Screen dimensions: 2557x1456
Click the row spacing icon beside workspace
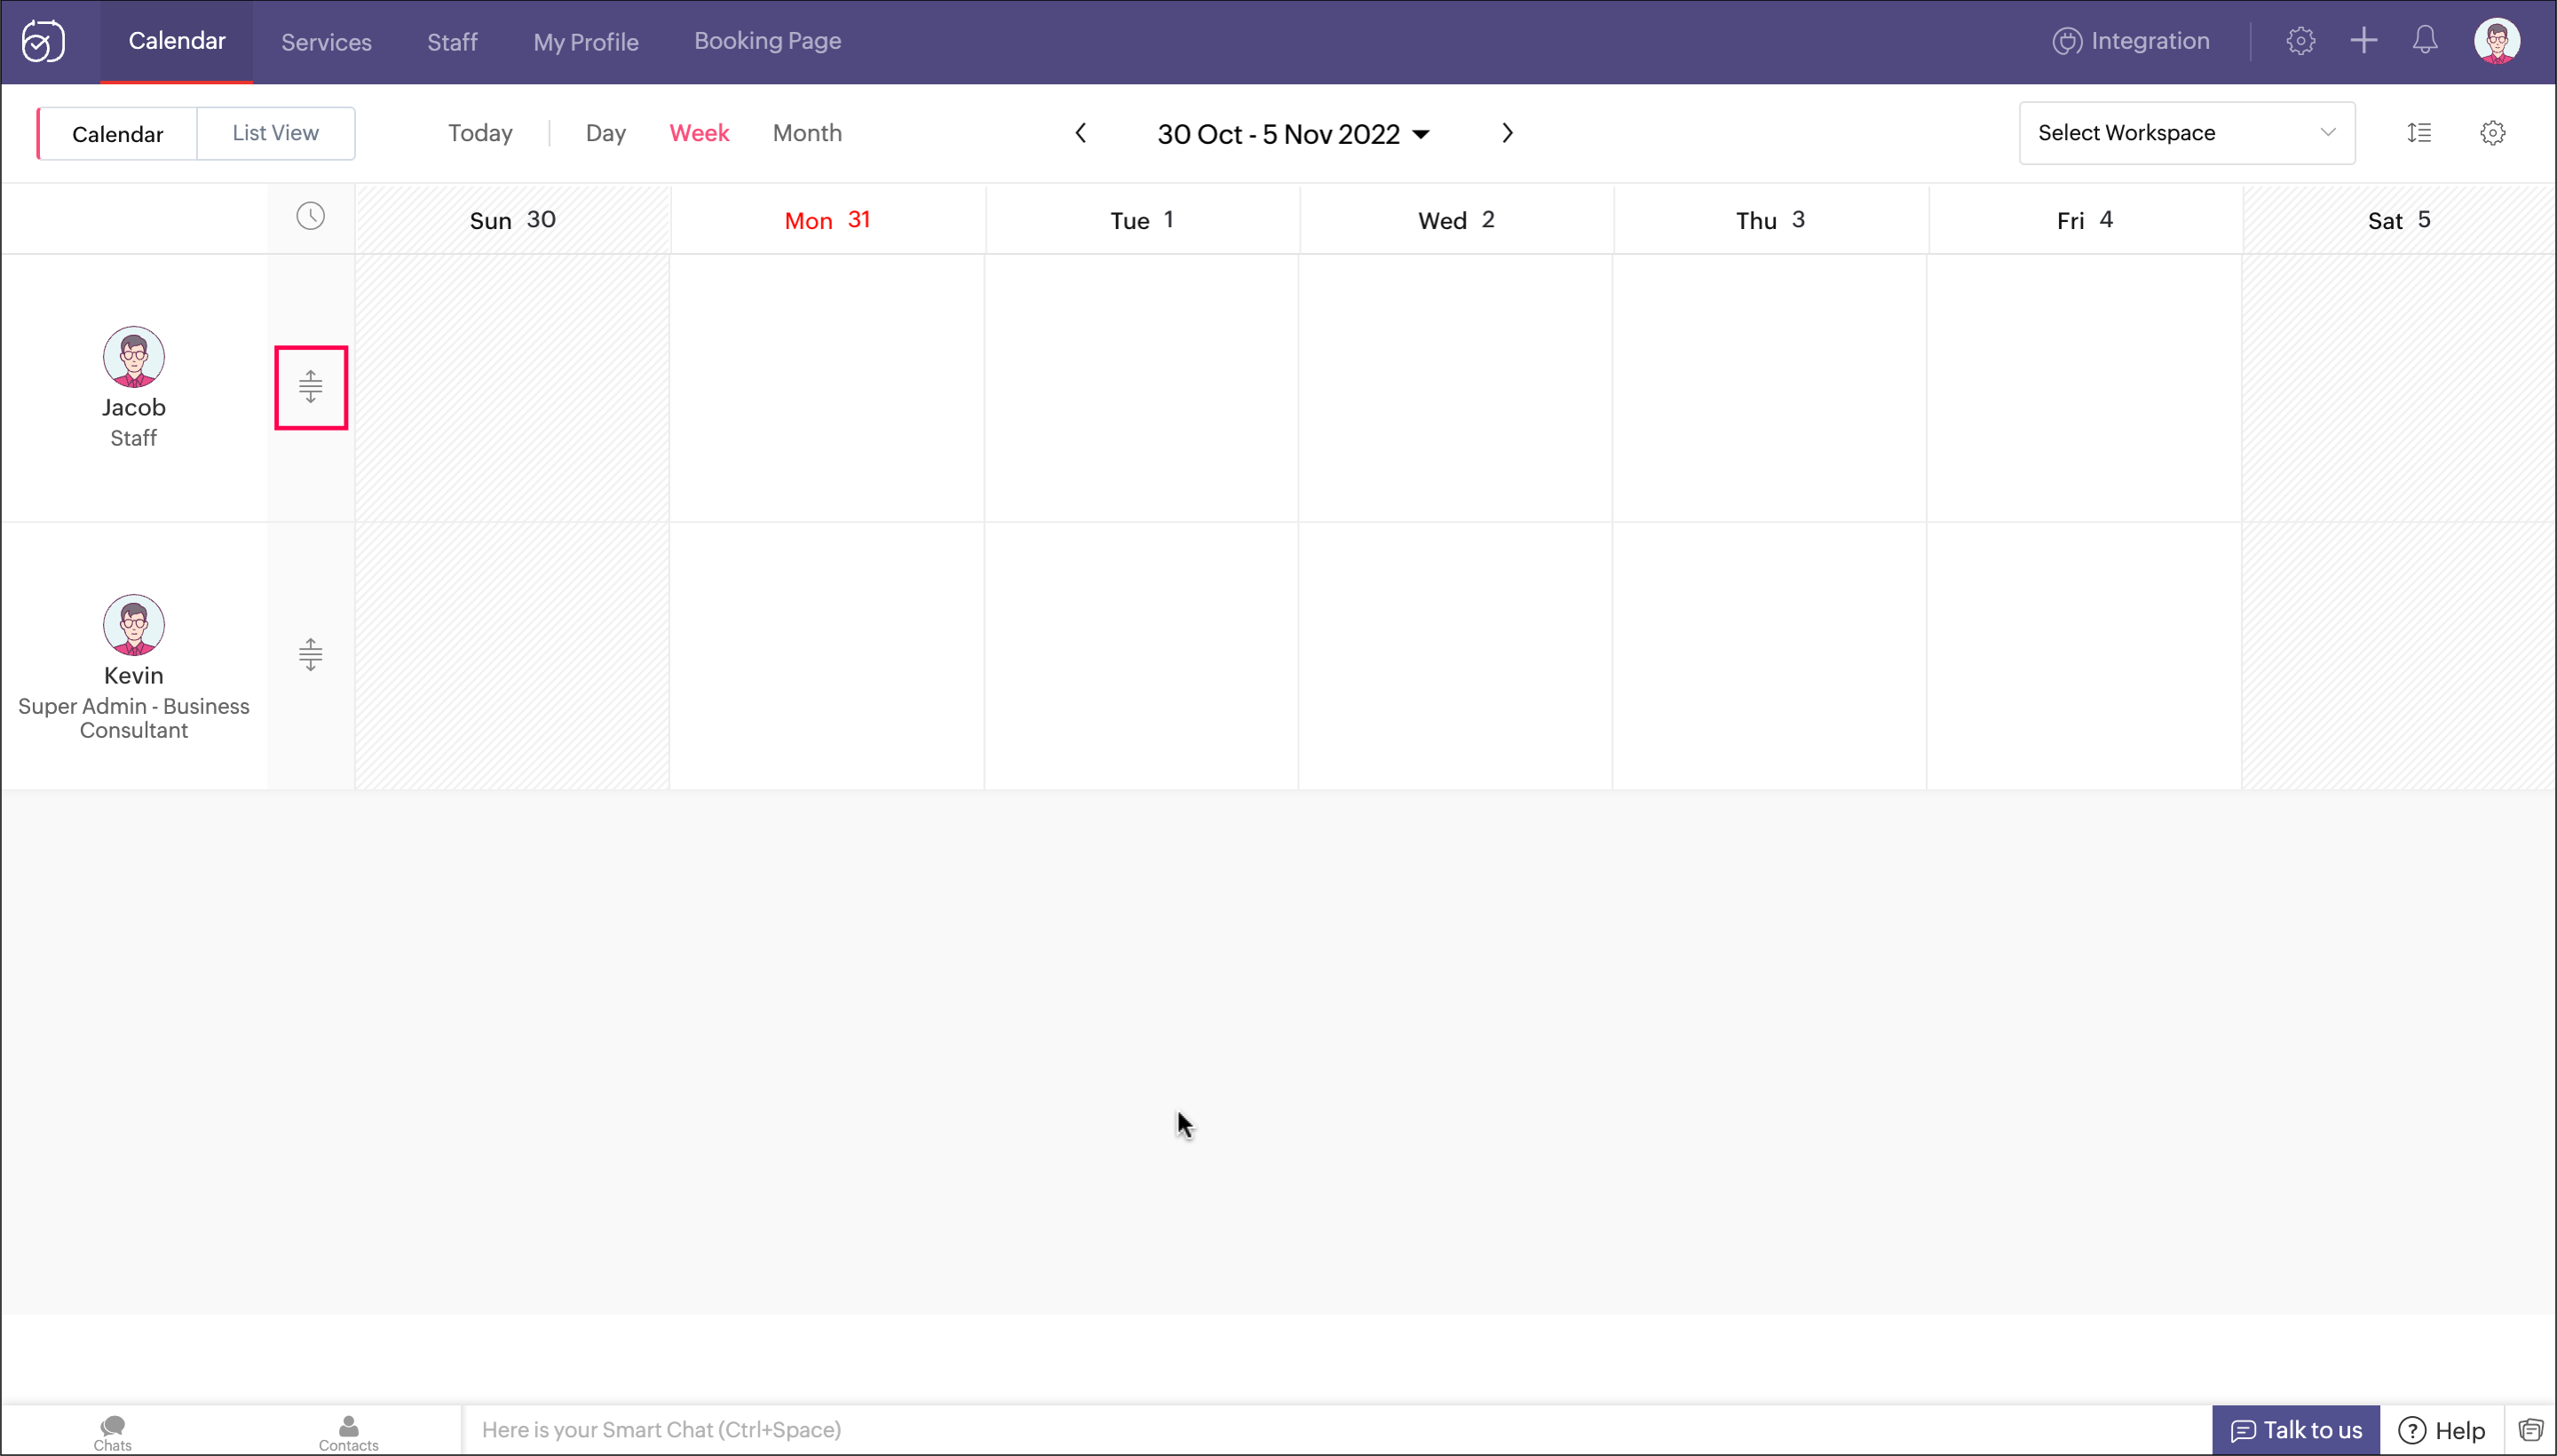[2418, 133]
